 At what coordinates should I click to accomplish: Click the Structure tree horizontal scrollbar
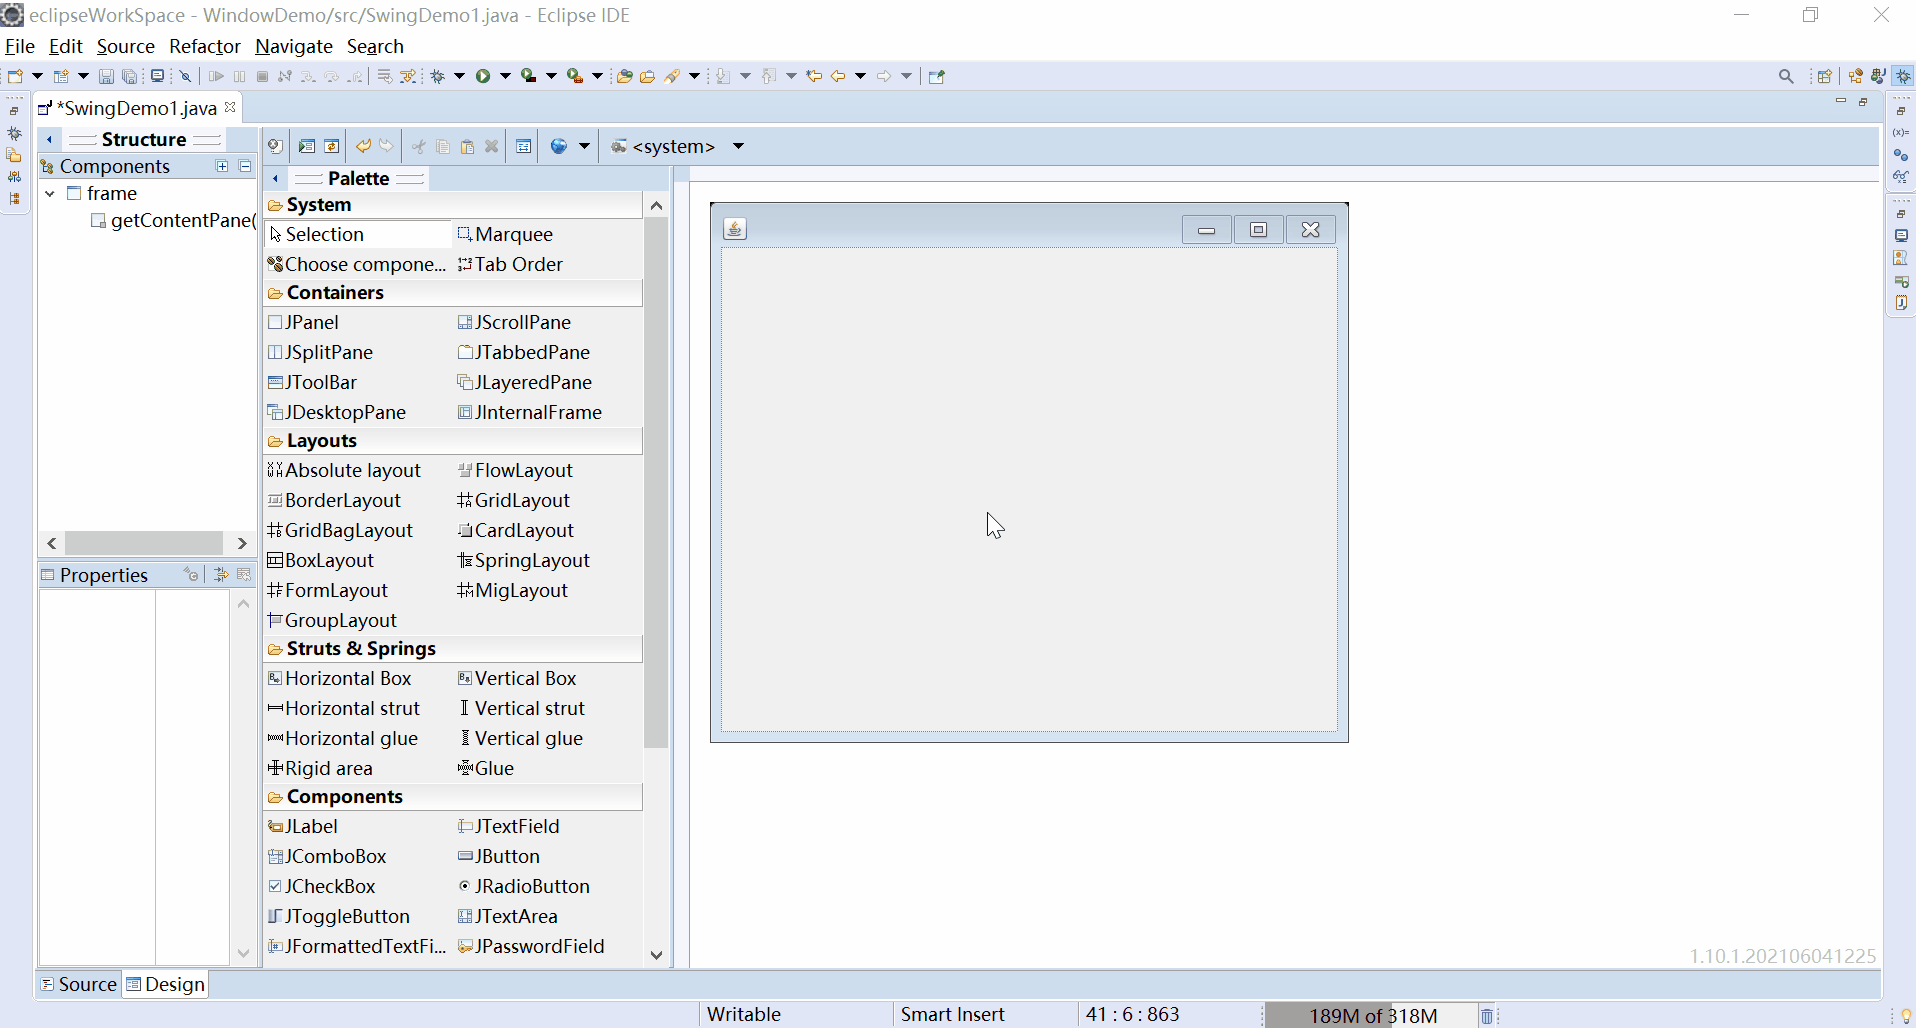tap(144, 543)
